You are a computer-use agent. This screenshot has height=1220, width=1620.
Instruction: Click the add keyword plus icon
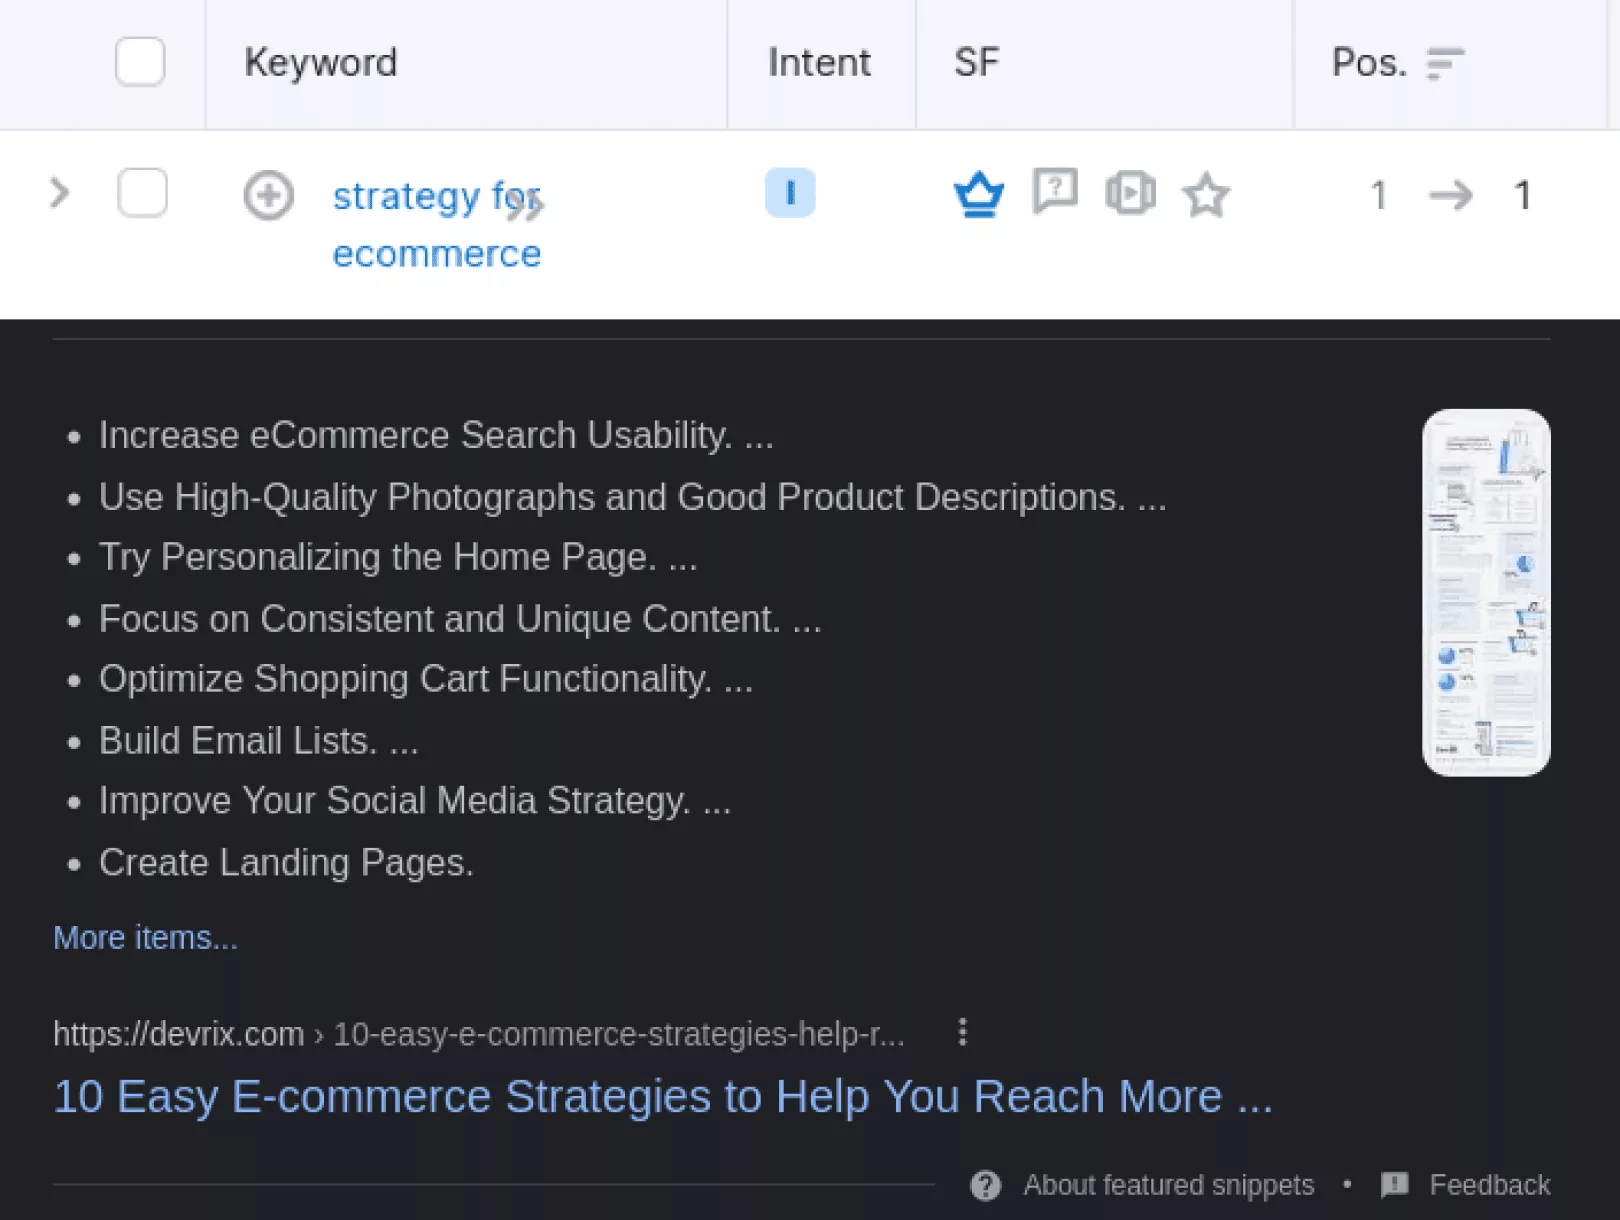pyautogui.click(x=269, y=195)
